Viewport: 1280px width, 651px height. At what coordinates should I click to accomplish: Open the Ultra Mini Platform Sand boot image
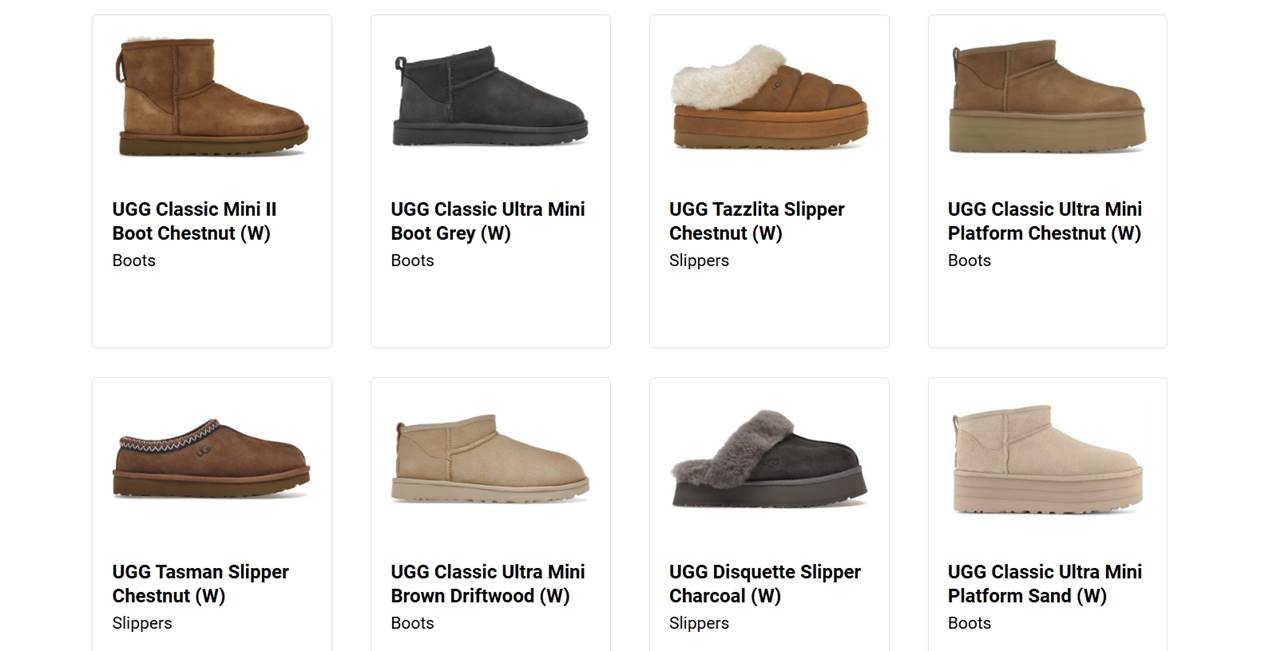tap(1047, 459)
